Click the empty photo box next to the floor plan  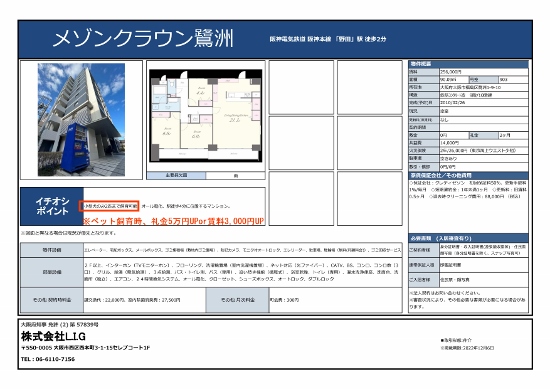coord(301,87)
